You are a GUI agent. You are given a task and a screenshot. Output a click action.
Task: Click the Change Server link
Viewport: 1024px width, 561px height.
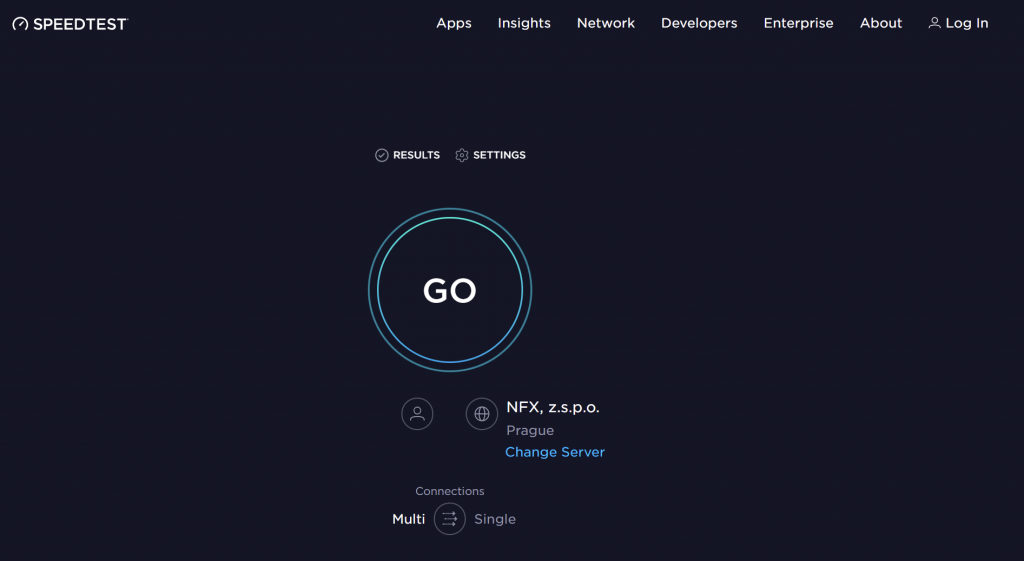pyautogui.click(x=555, y=452)
